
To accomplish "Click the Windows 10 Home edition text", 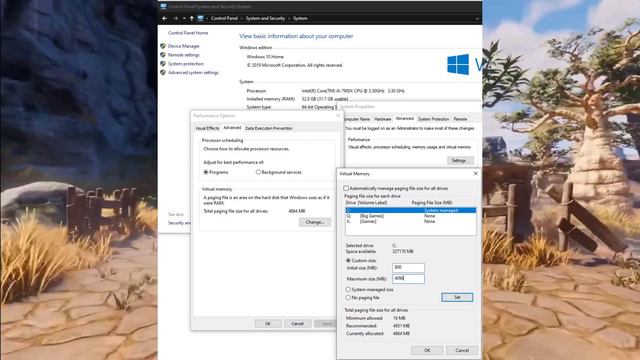I will point(265,57).
